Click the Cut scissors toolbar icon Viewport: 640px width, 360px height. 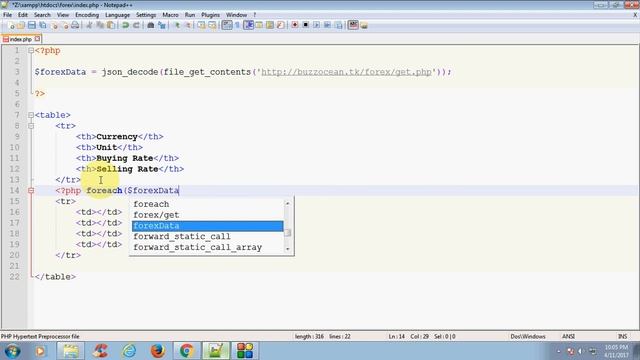coord(89,25)
